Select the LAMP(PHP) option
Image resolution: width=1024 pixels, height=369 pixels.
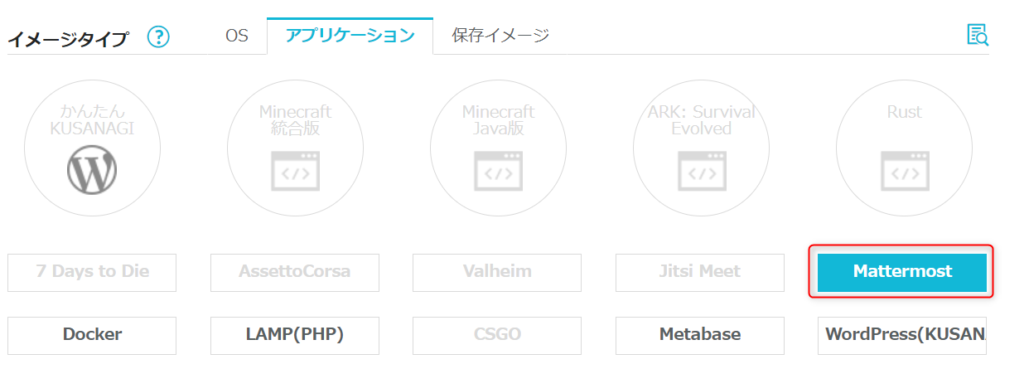pyautogui.click(x=295, y=335)
